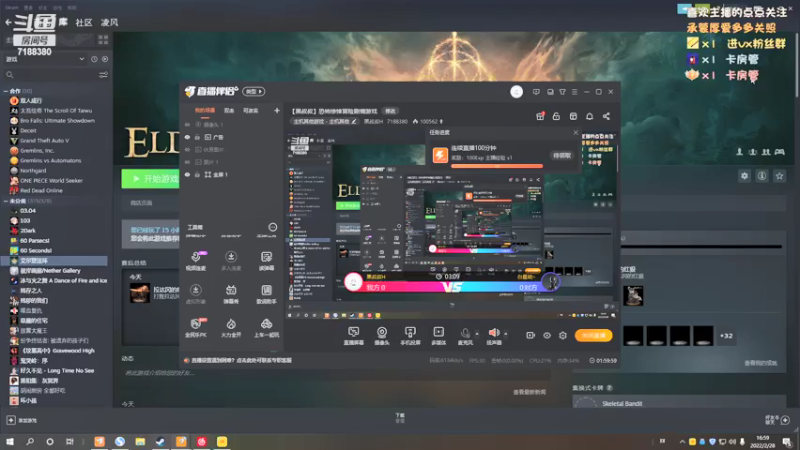Open the 多人连麦 tool

pos(231,261)
